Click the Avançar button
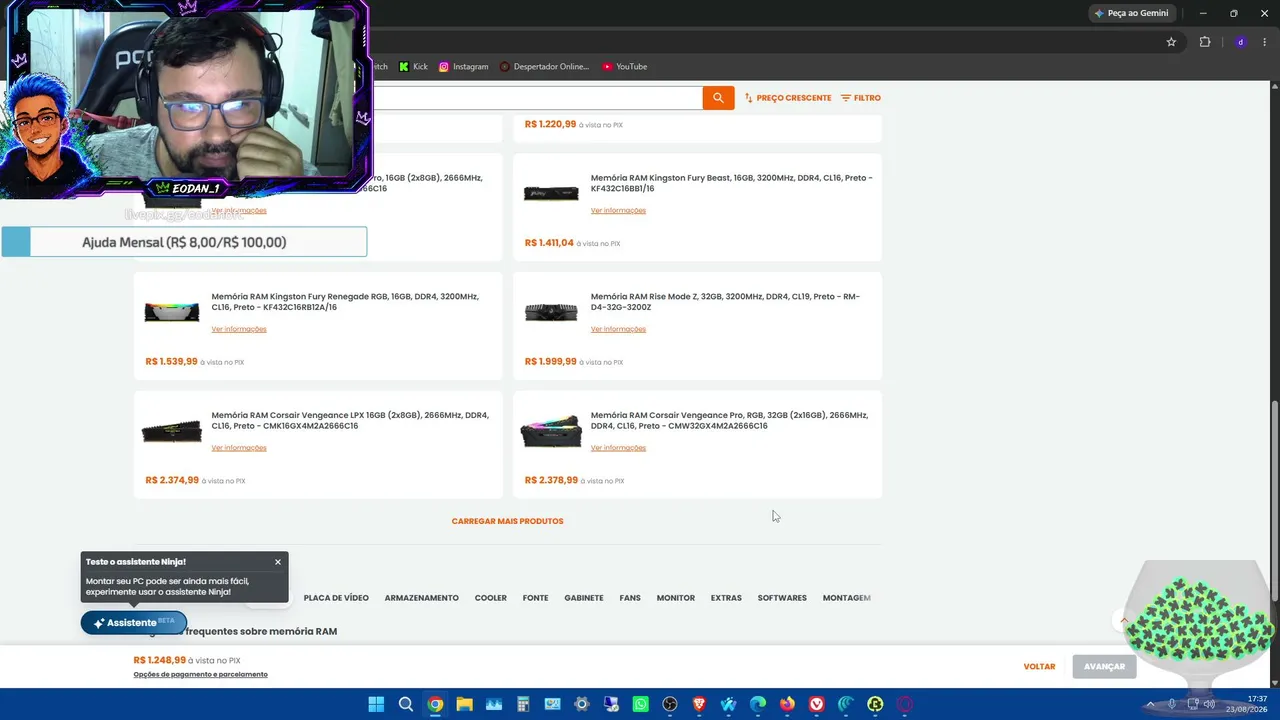1280x720 pixels. pos(1104,667)
